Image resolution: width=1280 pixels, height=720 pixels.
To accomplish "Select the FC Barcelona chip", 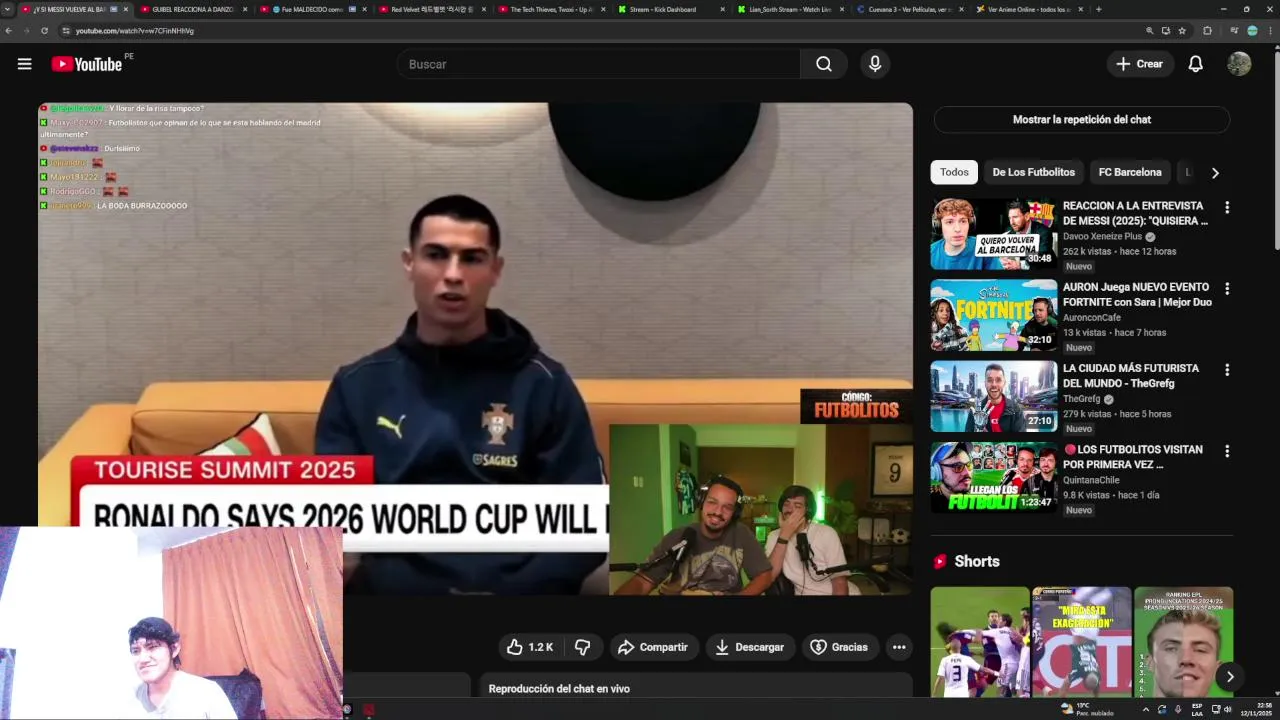I will point(1130,172).
